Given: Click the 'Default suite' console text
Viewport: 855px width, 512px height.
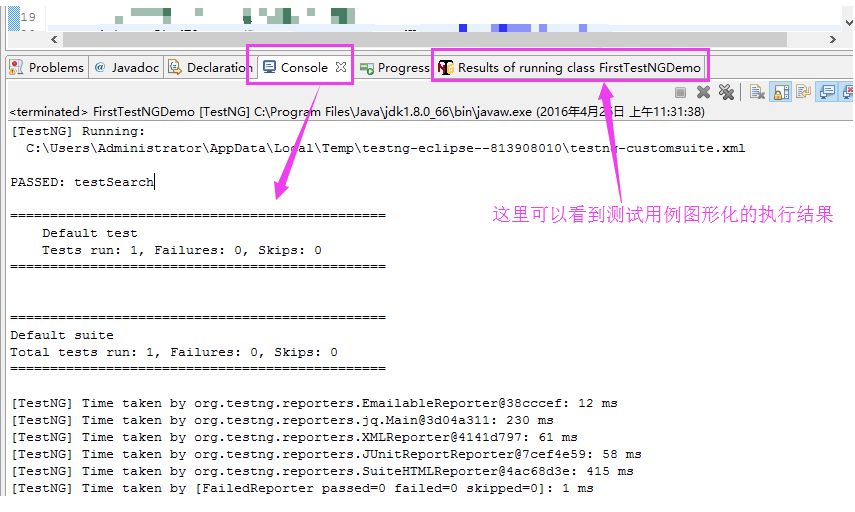Looking at the screenshot, I should [x=62, y=335].
